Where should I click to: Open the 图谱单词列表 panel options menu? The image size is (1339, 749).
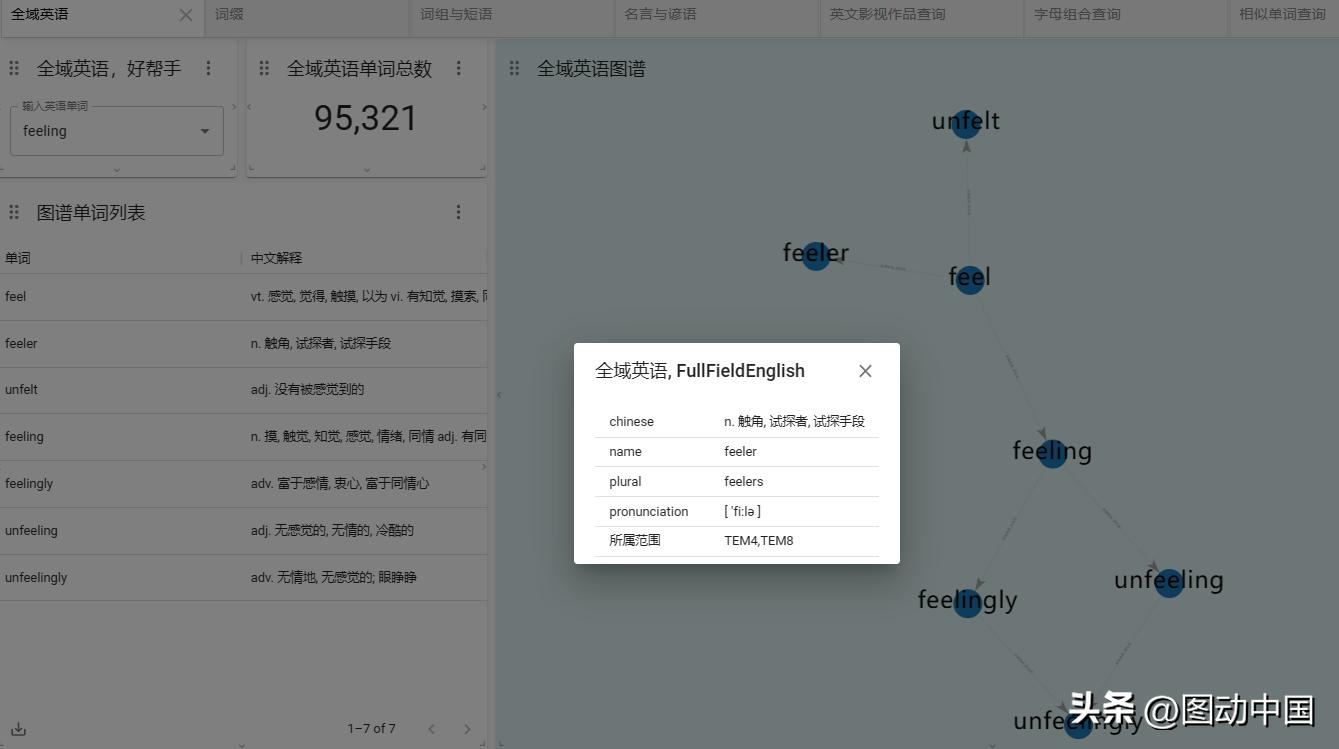point(459,212)
